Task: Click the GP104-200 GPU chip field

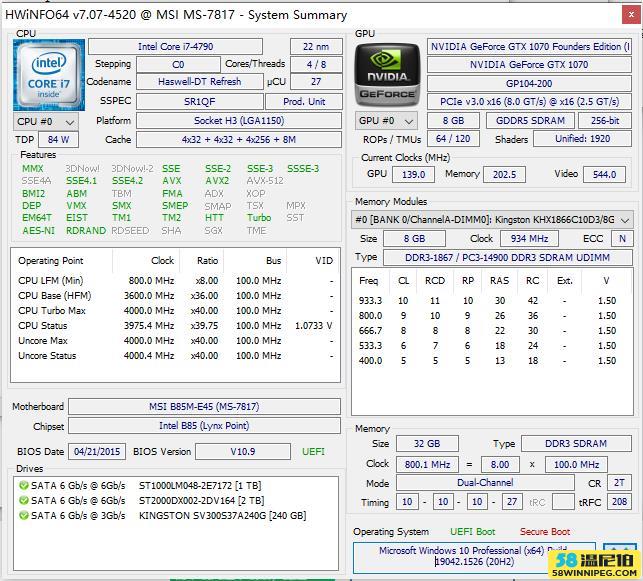Action: click(x=529, y=84)
